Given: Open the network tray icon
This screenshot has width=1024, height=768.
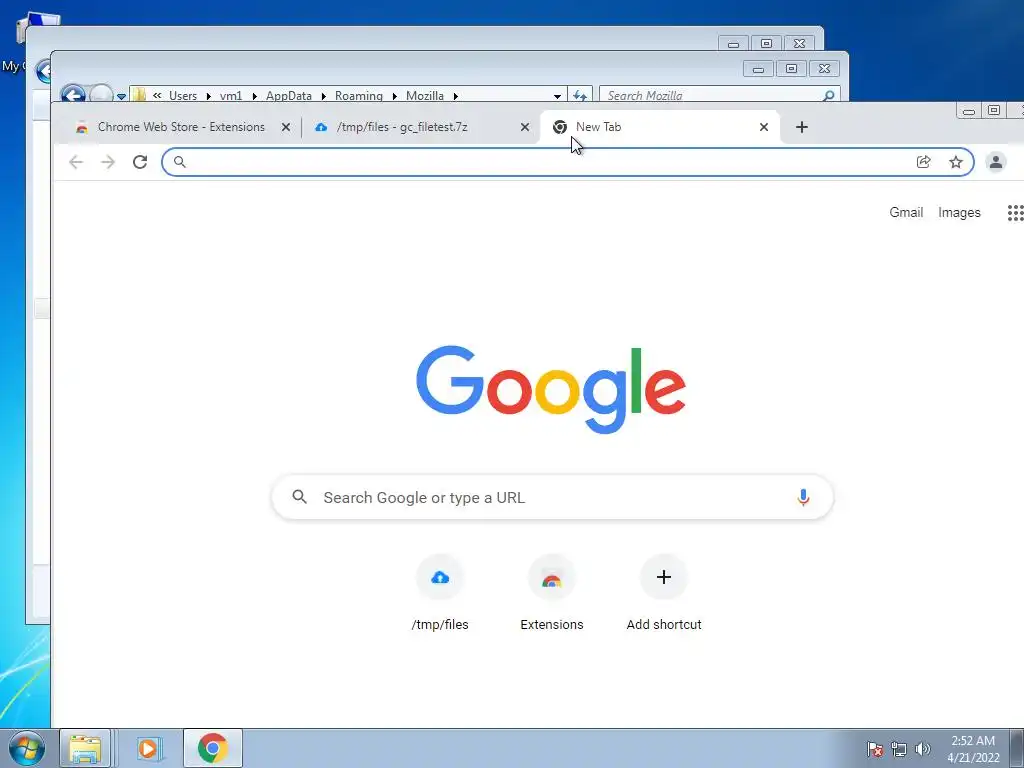Looking at the screenshot, I should [899, 749].
